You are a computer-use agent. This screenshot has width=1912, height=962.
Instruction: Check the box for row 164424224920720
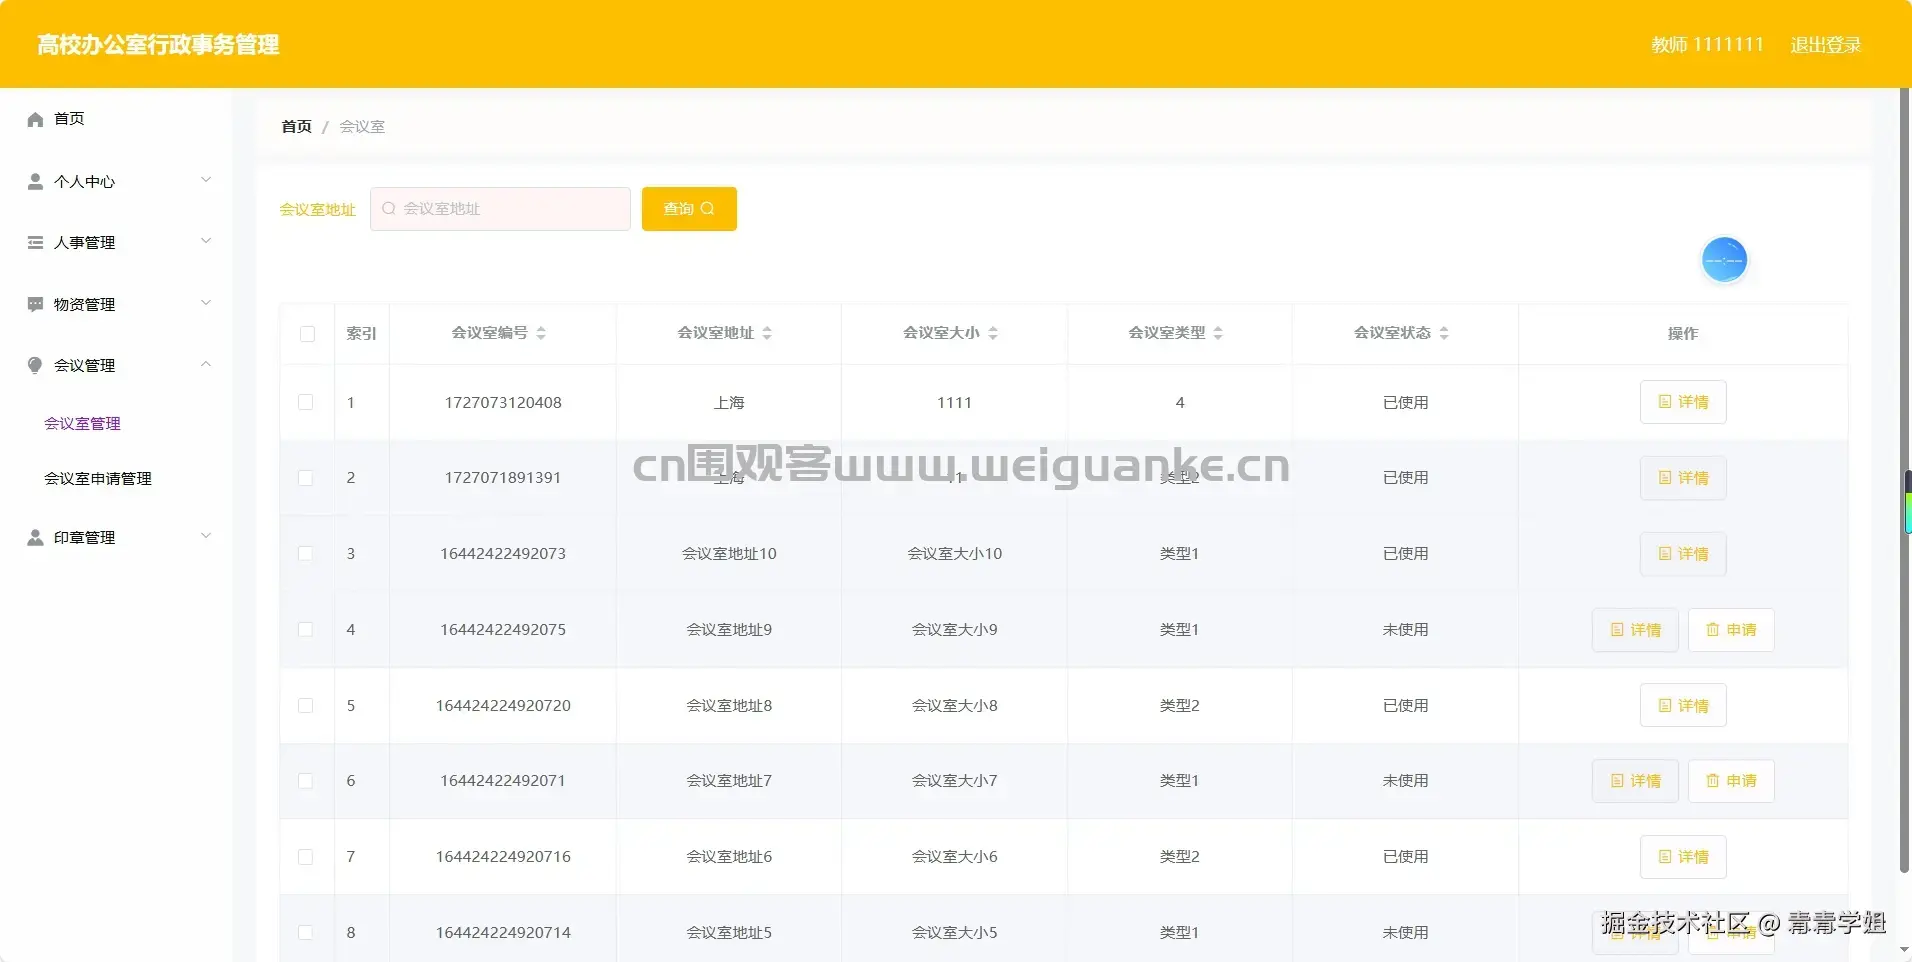(306, 706)
